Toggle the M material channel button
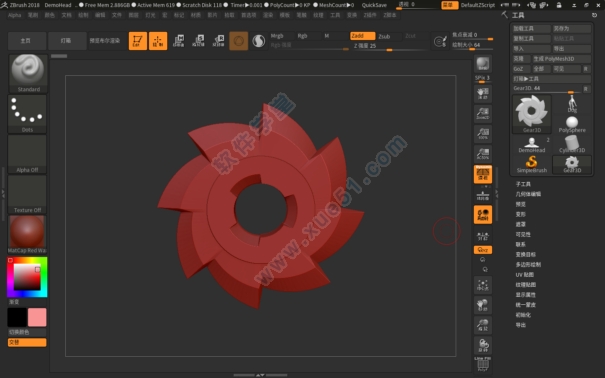 (335, 36)
